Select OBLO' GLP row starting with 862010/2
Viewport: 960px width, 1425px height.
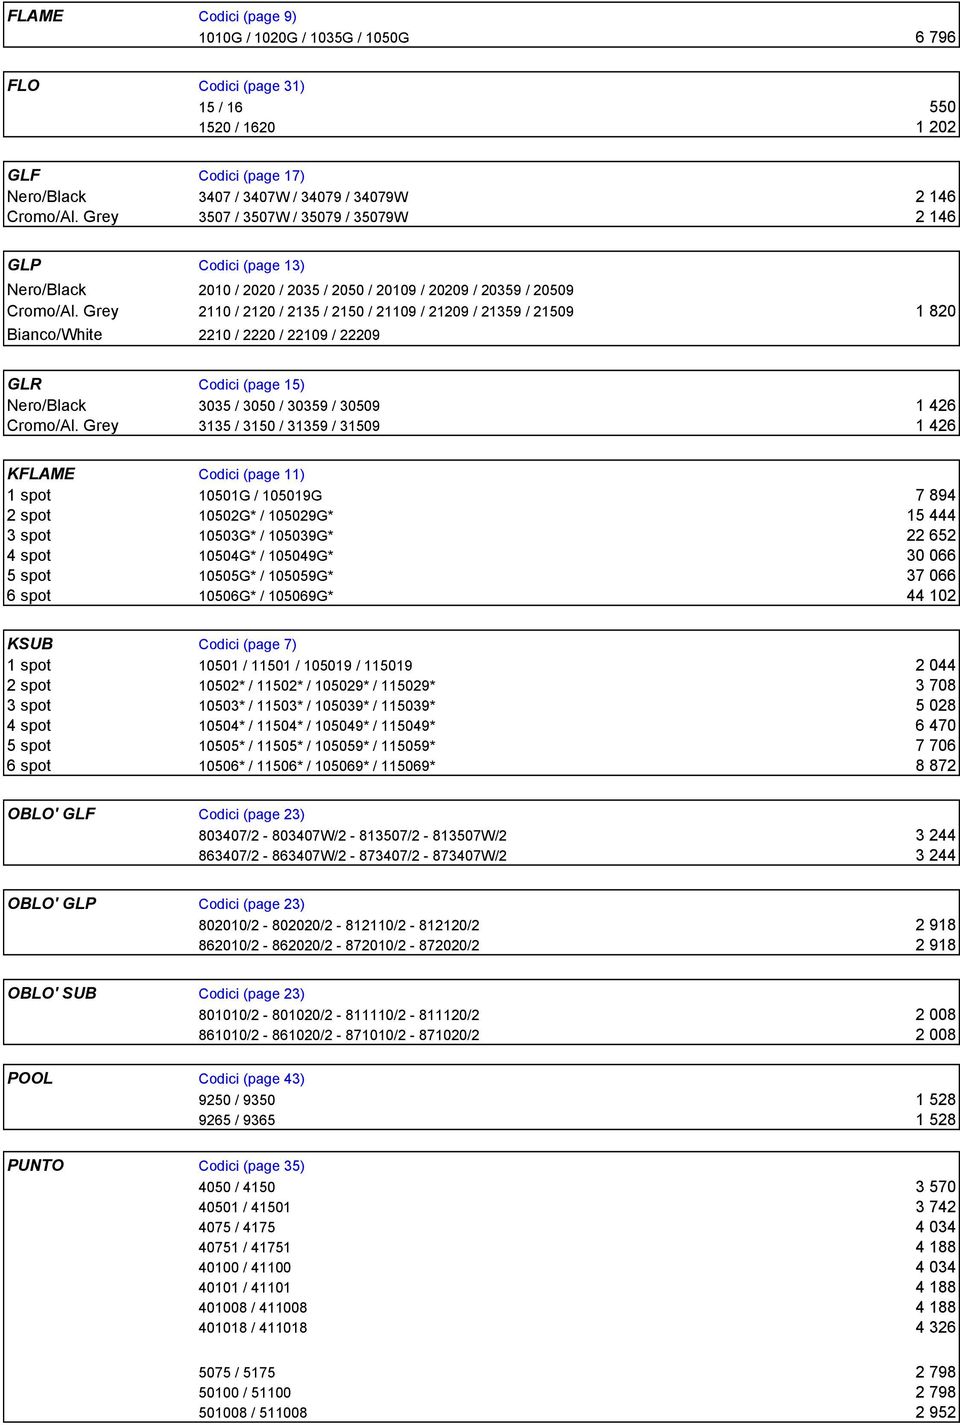[338, 946]
